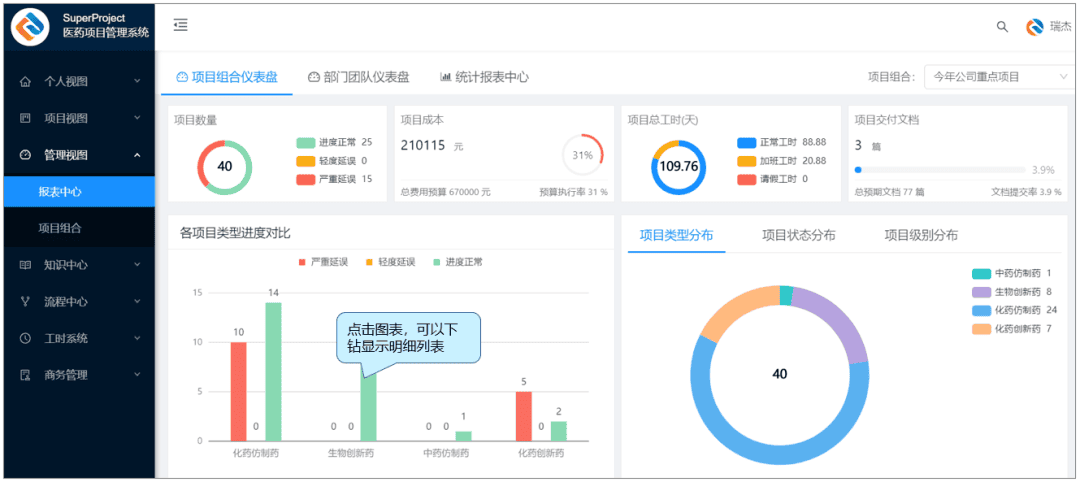Click 请假工时 0 legend entry
1080x482 pixels.
click(x=772, y=180)
